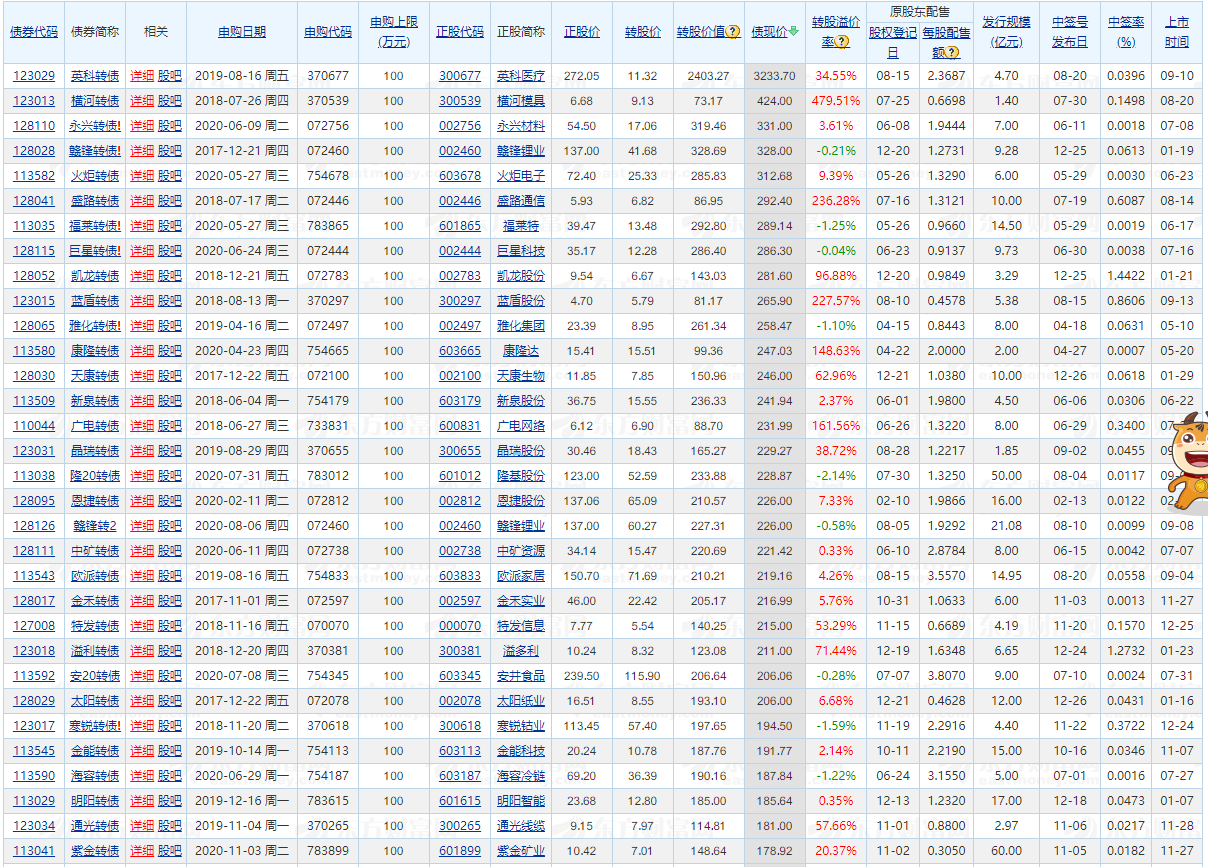Screen dimensions: 1208x867
Task: Sort by 申购日期 column header
Action: pyautogui.click(x=242, y=32)
